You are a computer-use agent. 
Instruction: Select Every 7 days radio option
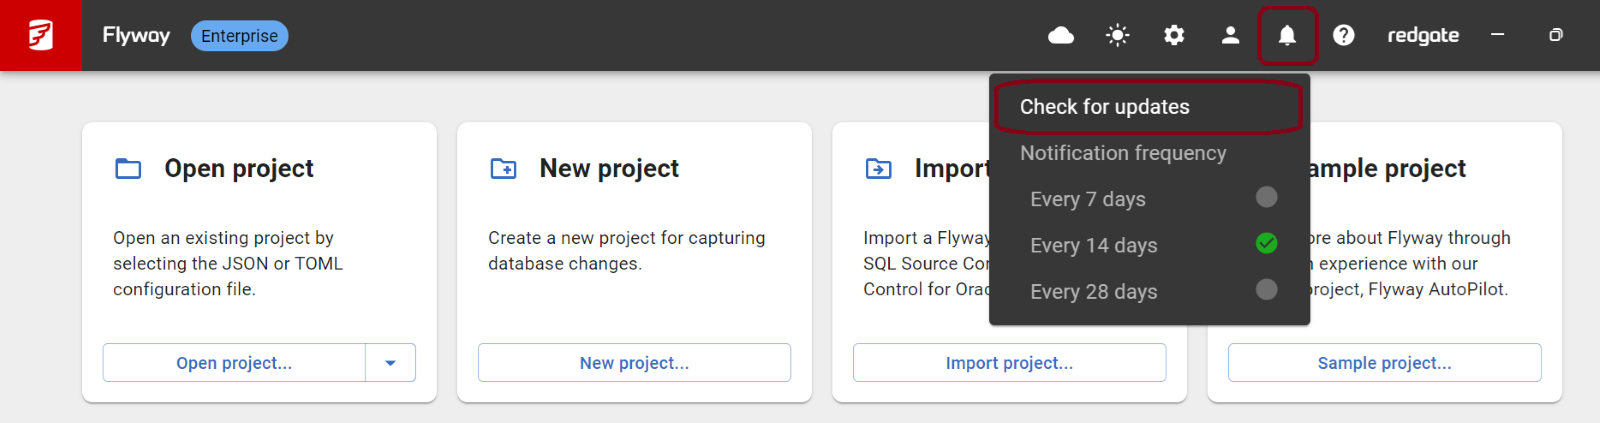click(x=1266, y=197)
